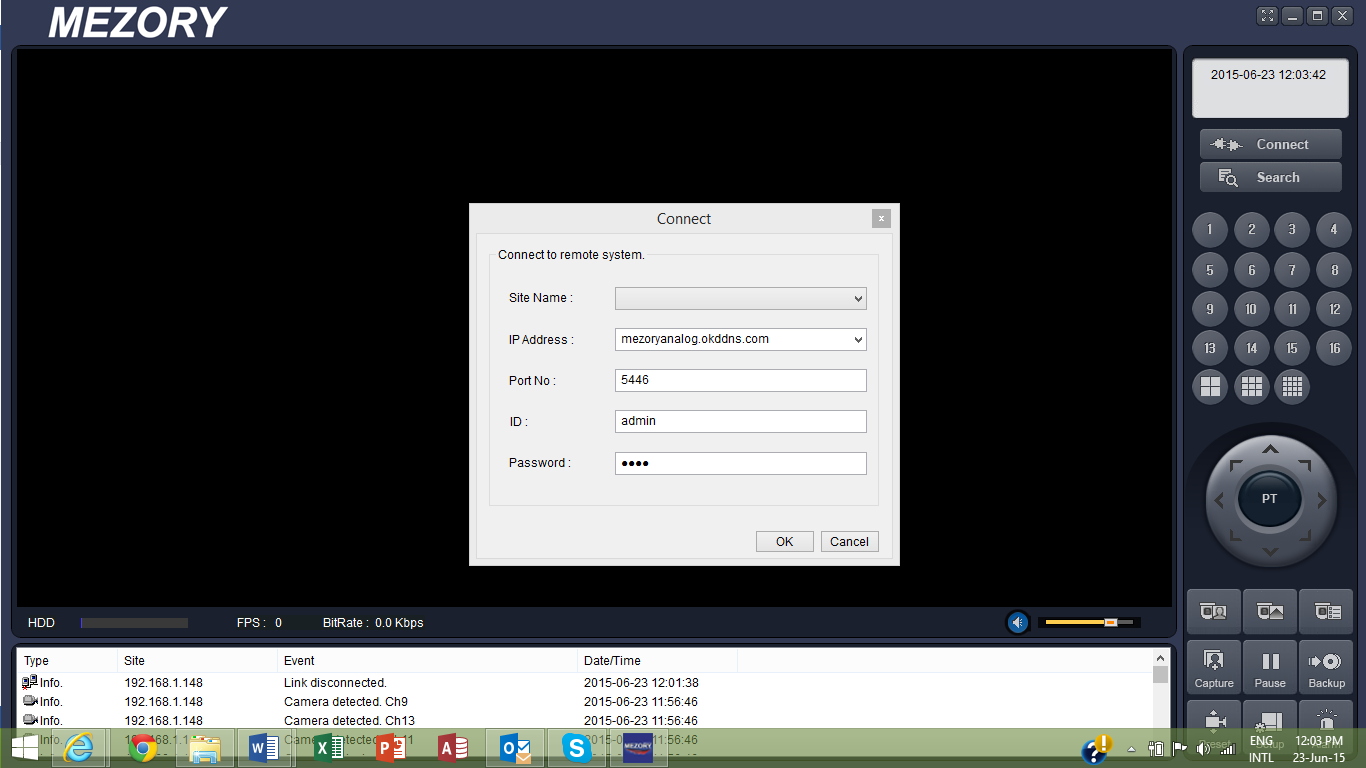Select camera channel 11 button
This screenshot has height=768, width=1366.
coord(1292,309)
